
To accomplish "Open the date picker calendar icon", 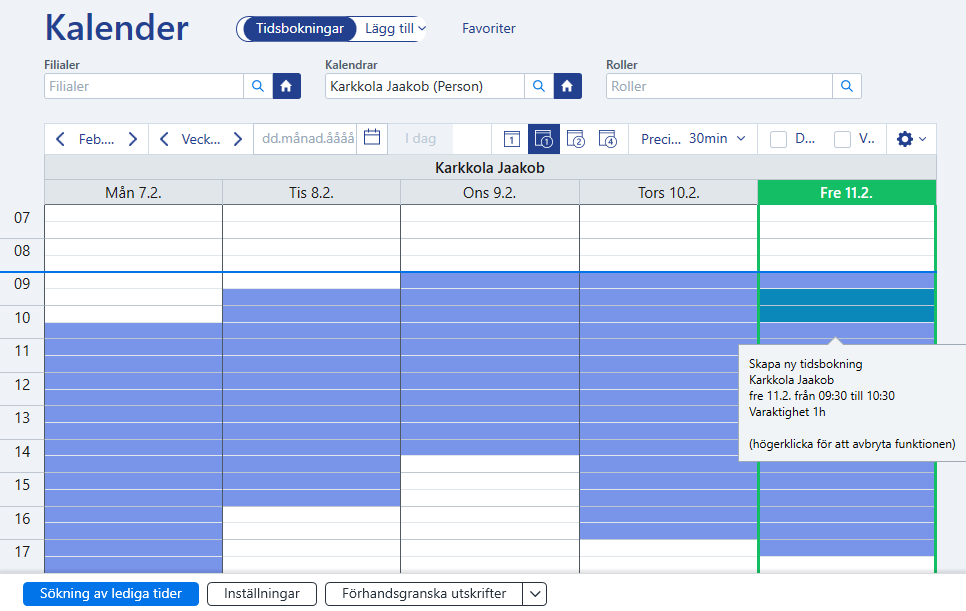I will [x=372, y=137].
